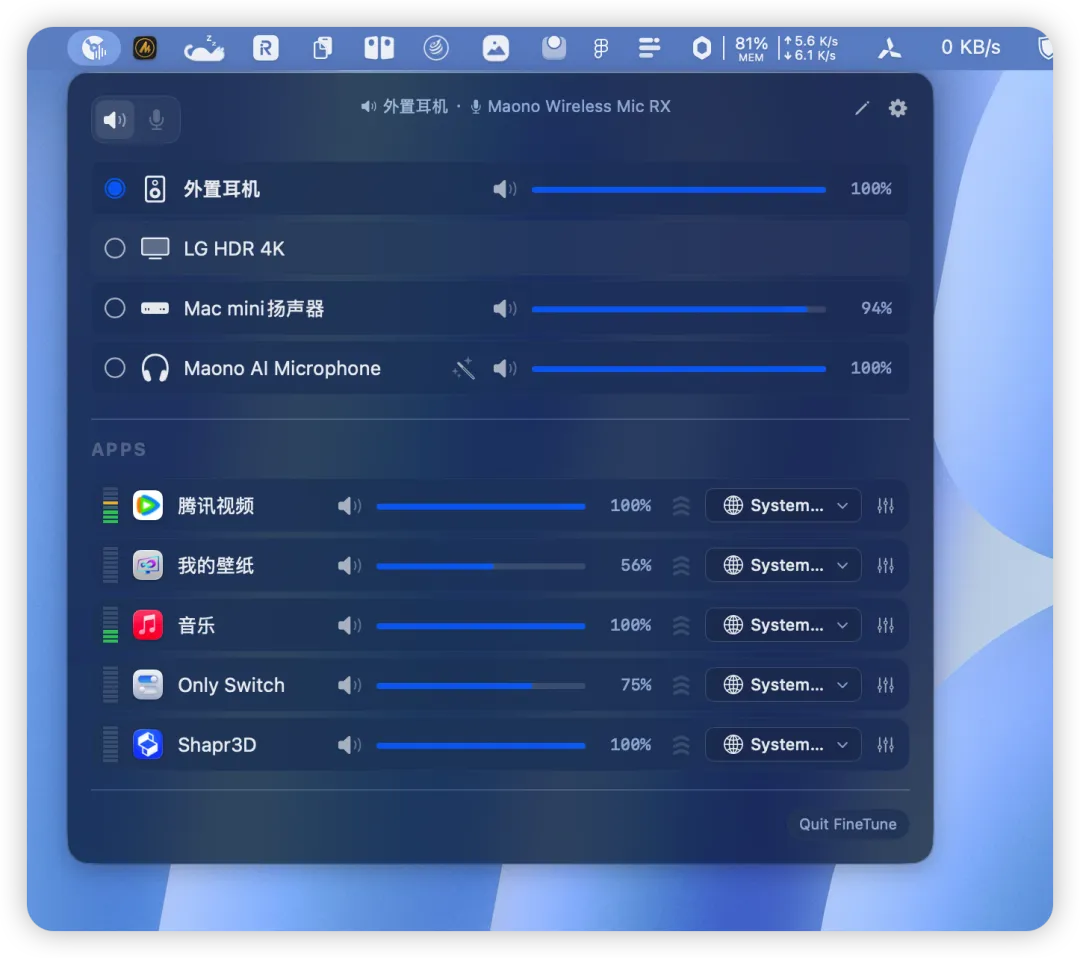1080x958 pixels.
Task: Select Mac mini扬声器 output device
Action: [115, 308]
